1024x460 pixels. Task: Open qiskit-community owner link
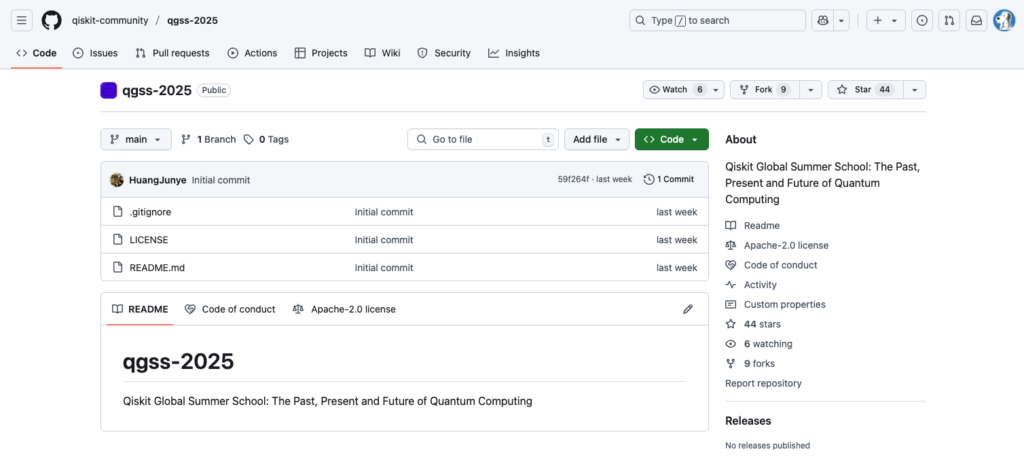point(109,20)
